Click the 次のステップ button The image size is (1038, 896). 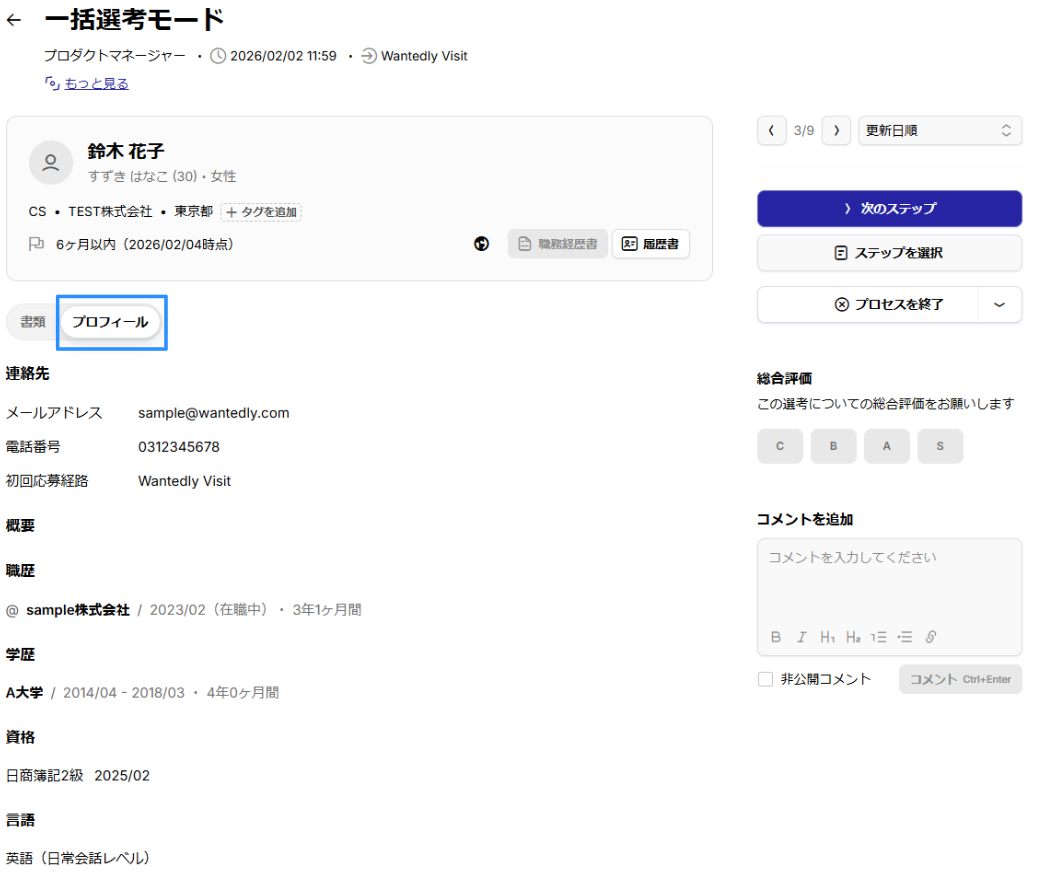point(889,209)
